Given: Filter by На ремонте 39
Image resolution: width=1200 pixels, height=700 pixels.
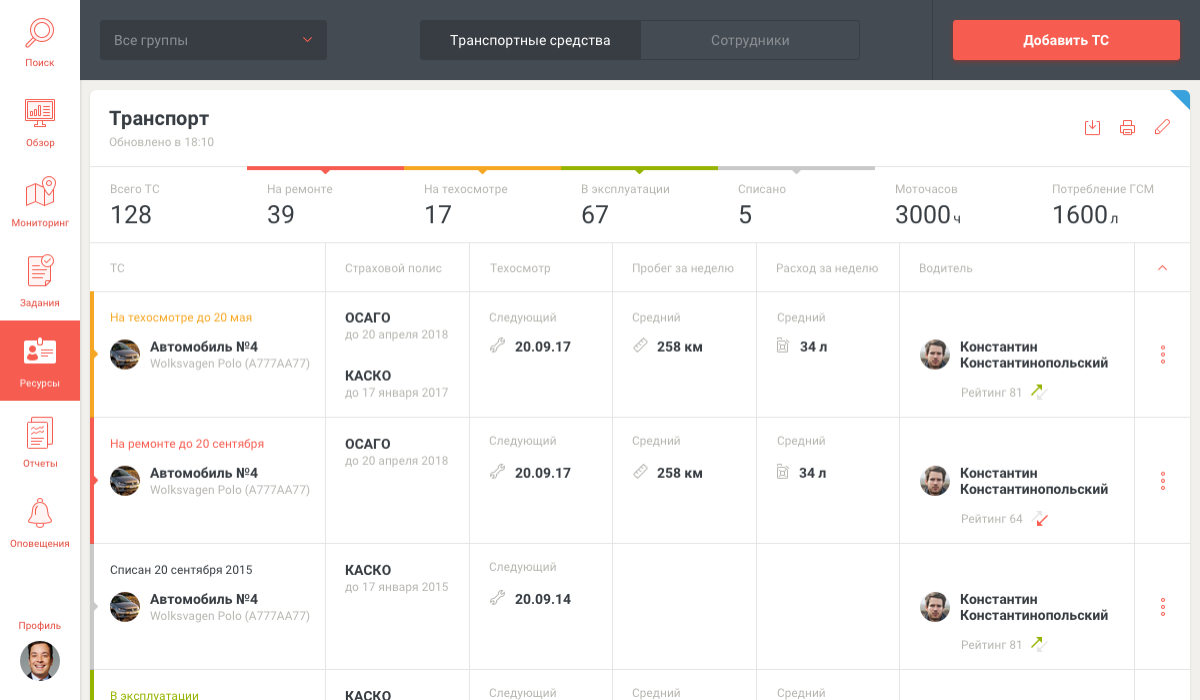Looking at the screenshot, I should 325,205.
